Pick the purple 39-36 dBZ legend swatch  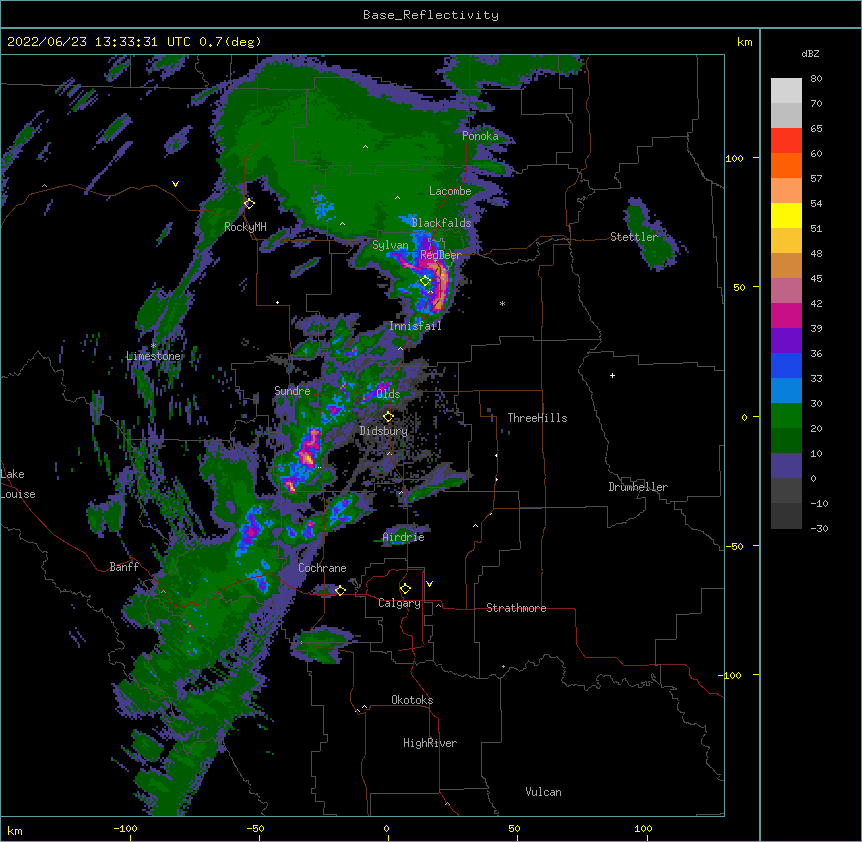point(786,341)
